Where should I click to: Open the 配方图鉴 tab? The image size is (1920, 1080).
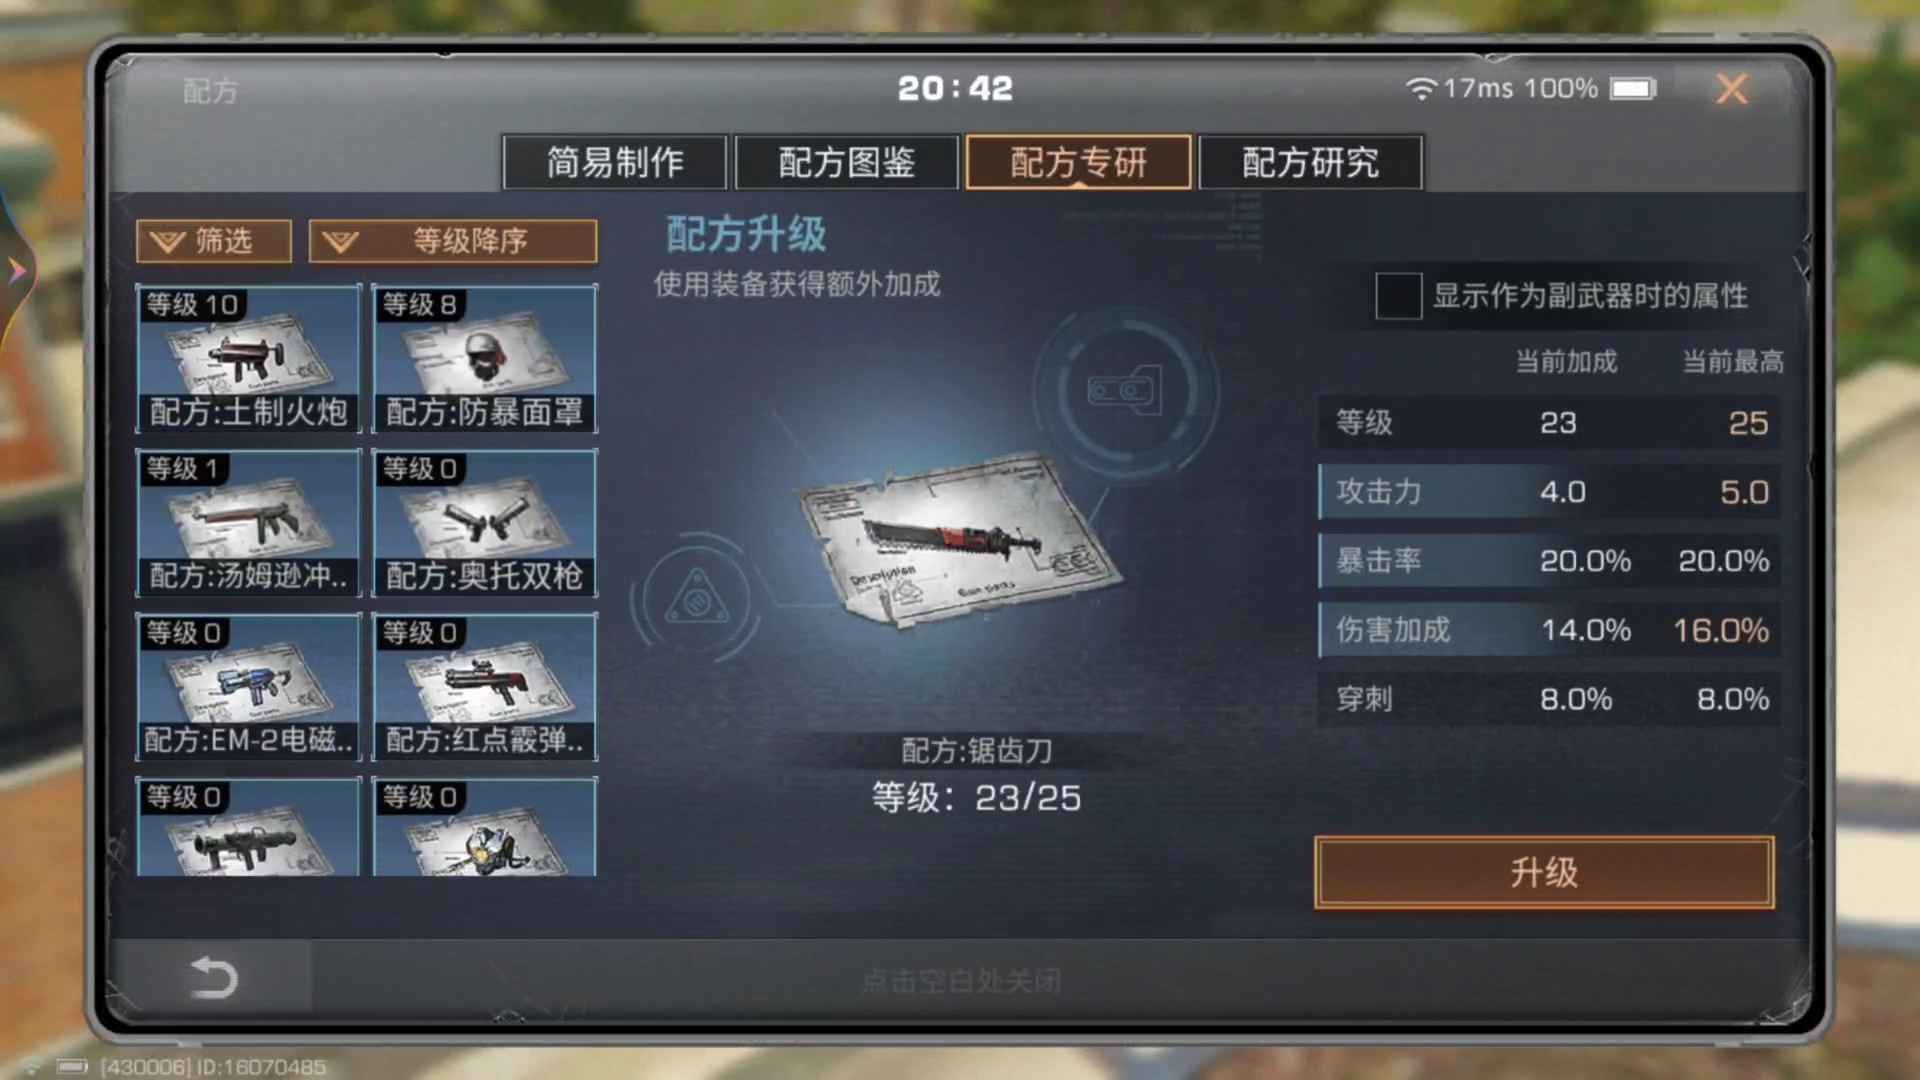pos(846,162)
